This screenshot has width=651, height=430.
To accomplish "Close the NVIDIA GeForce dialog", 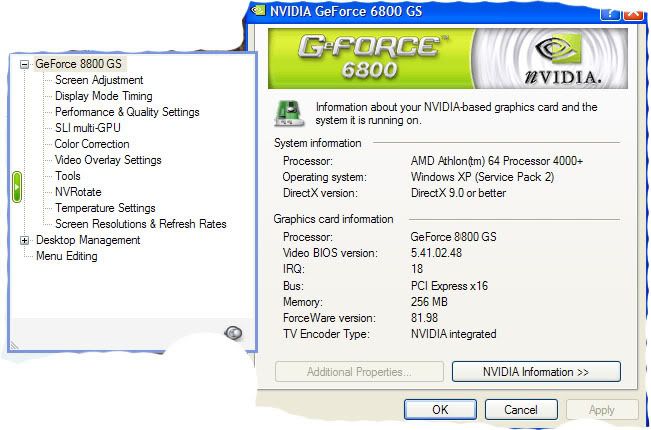I will click(x=633, y=12).
